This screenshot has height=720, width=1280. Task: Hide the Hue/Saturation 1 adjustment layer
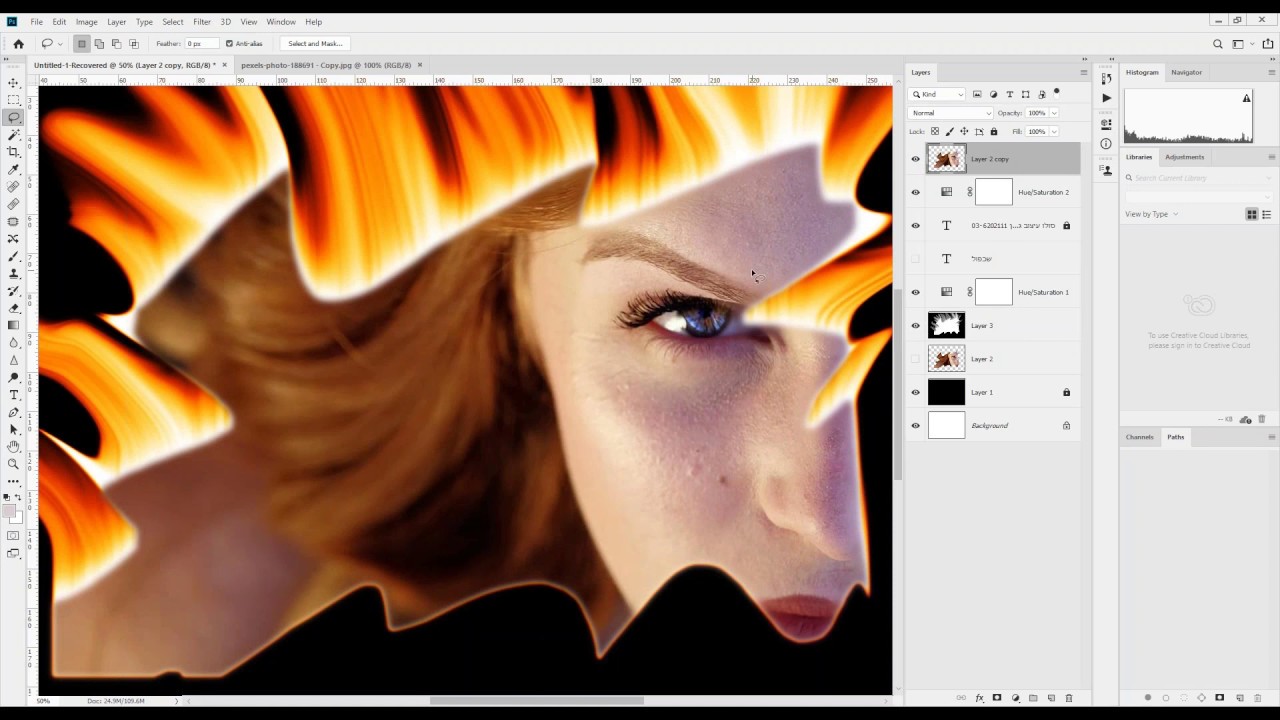915,292
